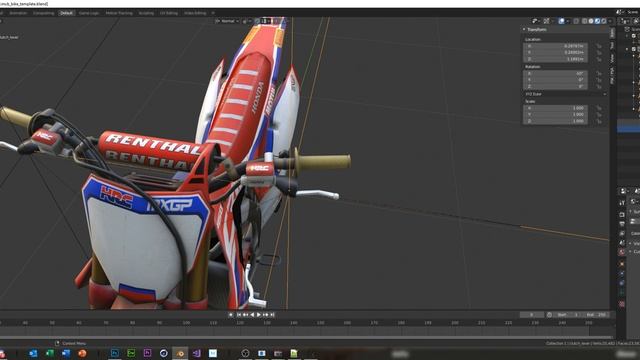Open the XYZ Euler rotation mode dropdown

[x=565, y=94]
